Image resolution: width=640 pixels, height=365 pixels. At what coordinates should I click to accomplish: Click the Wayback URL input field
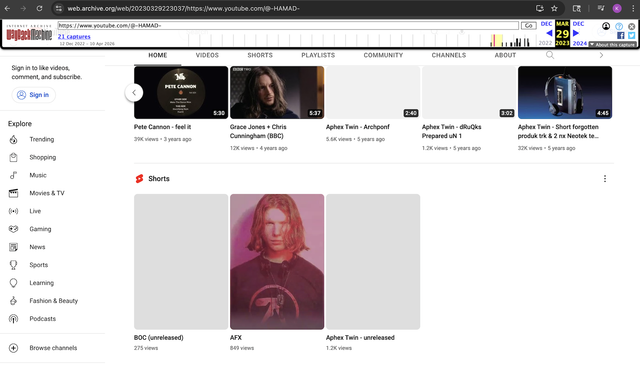288,25
